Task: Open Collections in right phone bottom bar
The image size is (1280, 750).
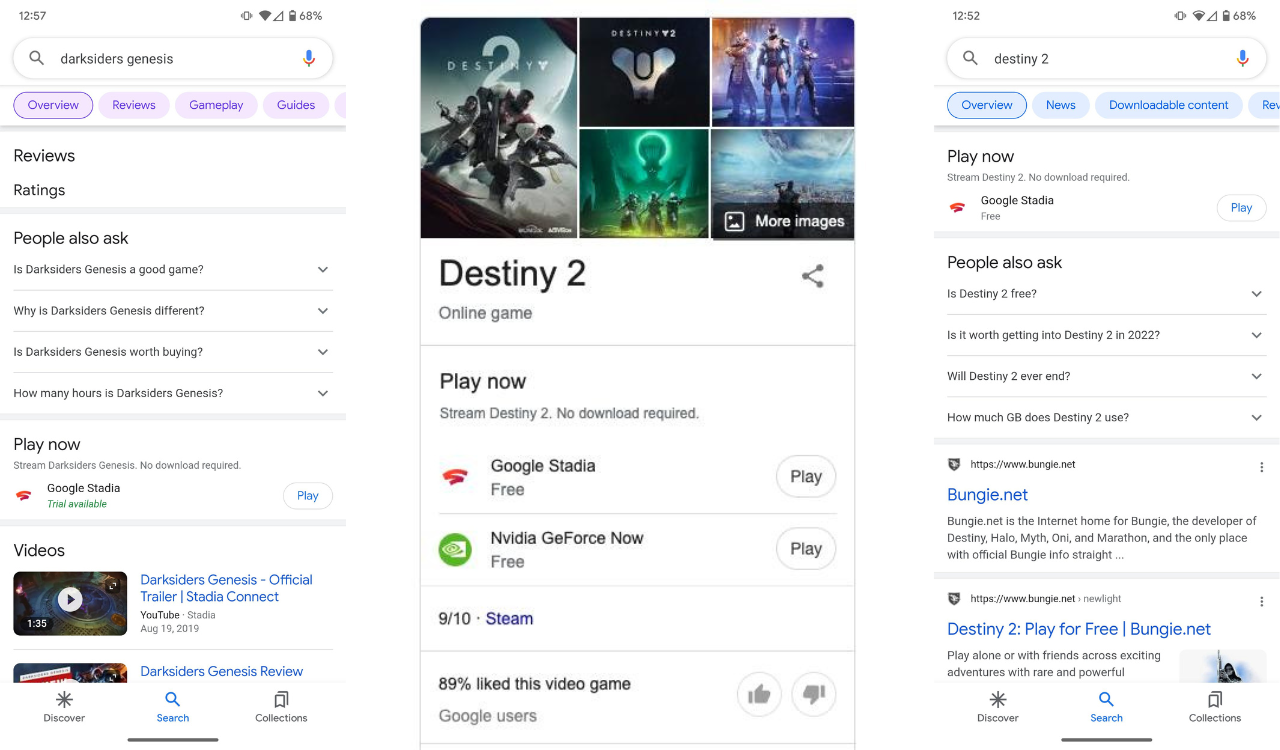Action: (1215, 706)
